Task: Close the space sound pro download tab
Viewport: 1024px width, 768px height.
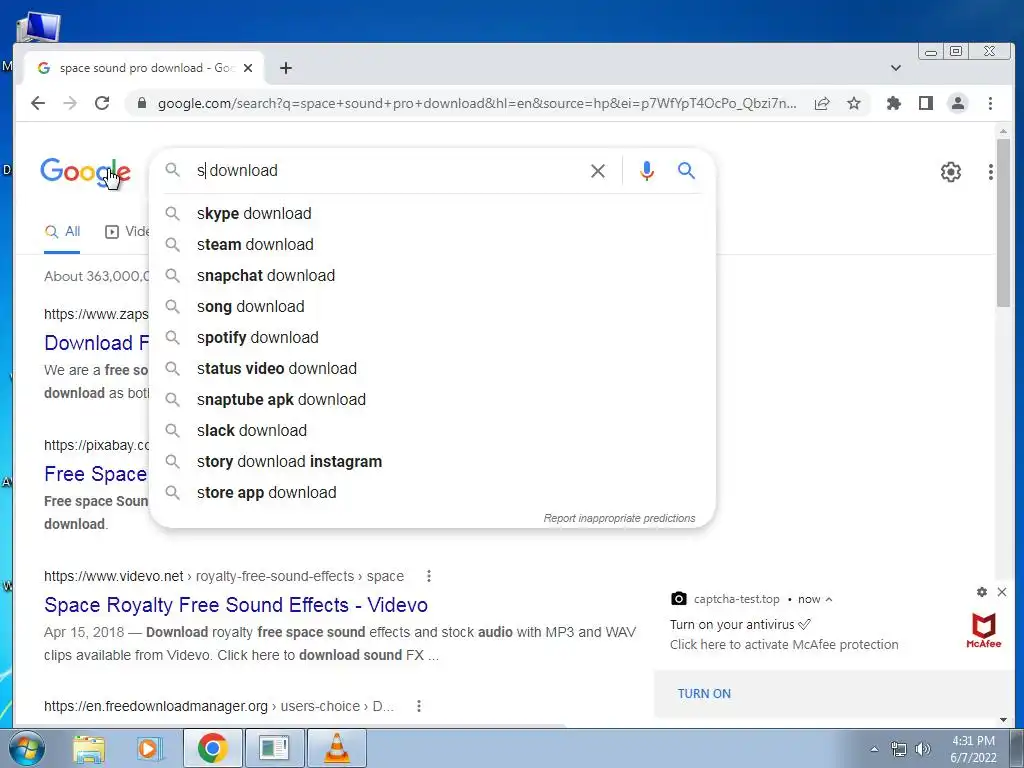Action: (248, 68)
